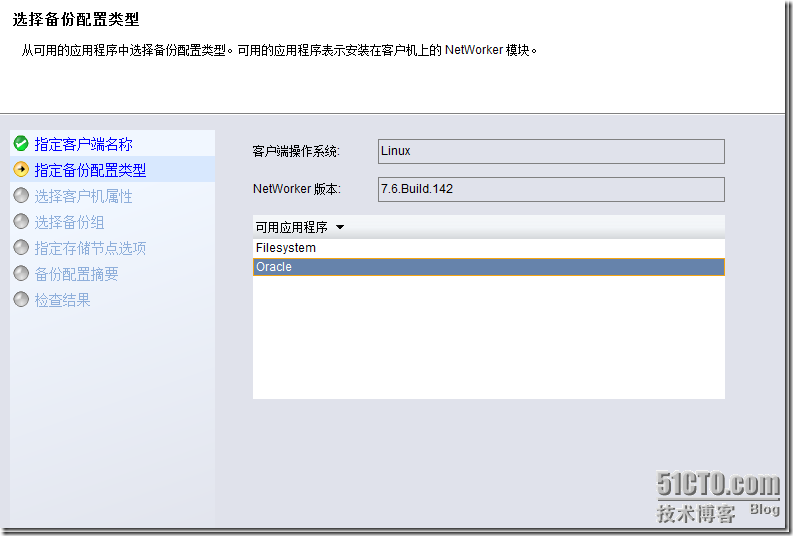The image size is (793, 536).
Task: Open the 指定存储节点选项 step
Action: pos(90,248)
